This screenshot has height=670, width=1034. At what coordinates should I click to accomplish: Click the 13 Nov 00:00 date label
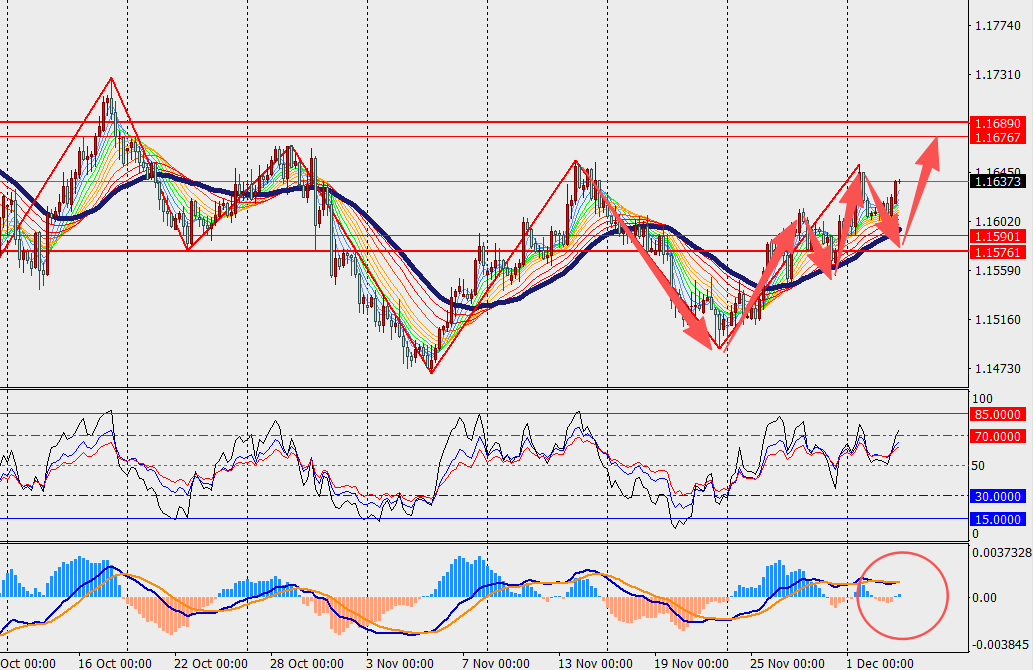point(594,662)
